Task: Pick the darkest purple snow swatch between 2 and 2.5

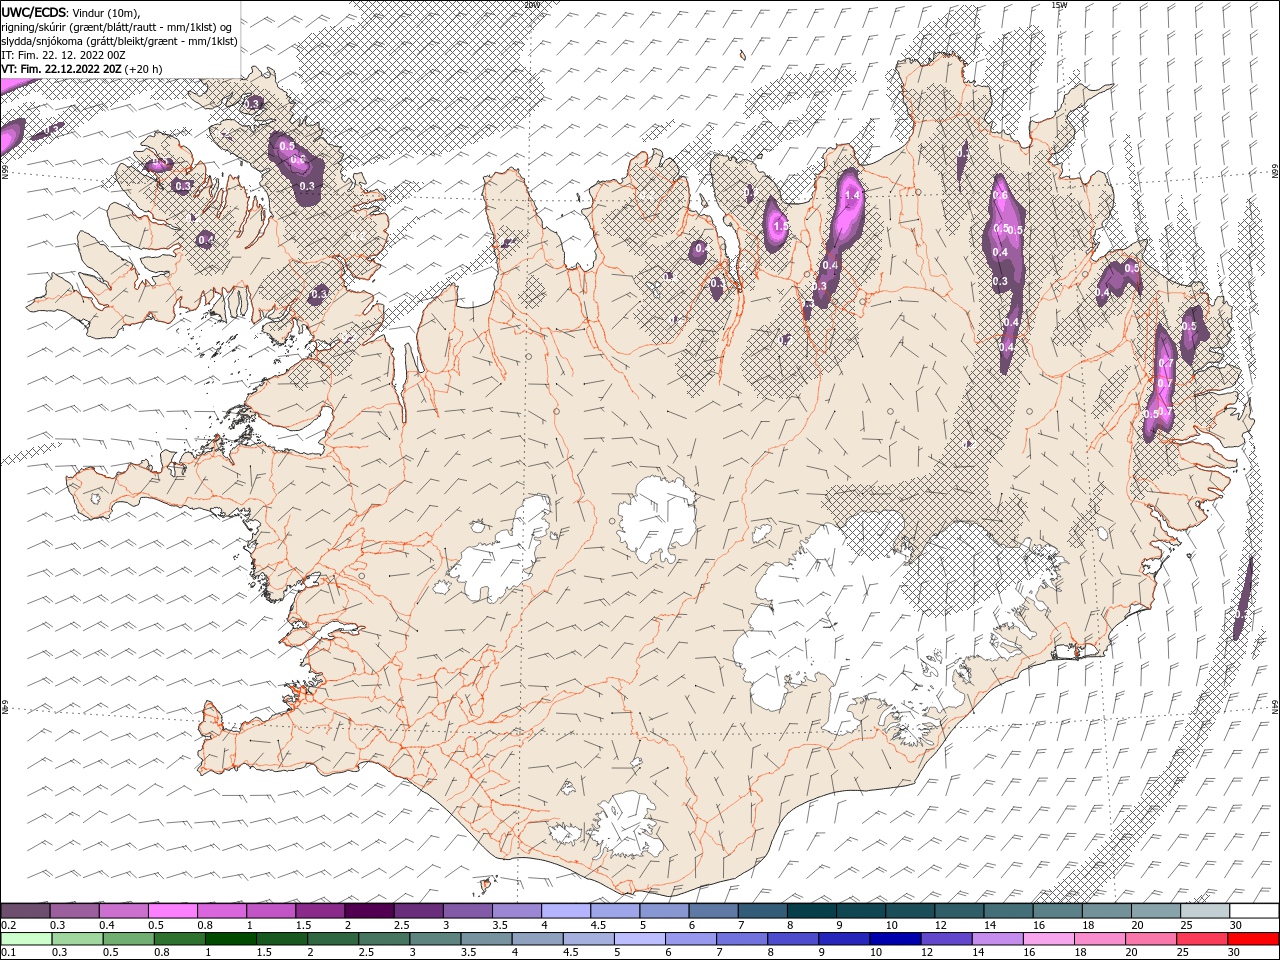Action: 369,911
